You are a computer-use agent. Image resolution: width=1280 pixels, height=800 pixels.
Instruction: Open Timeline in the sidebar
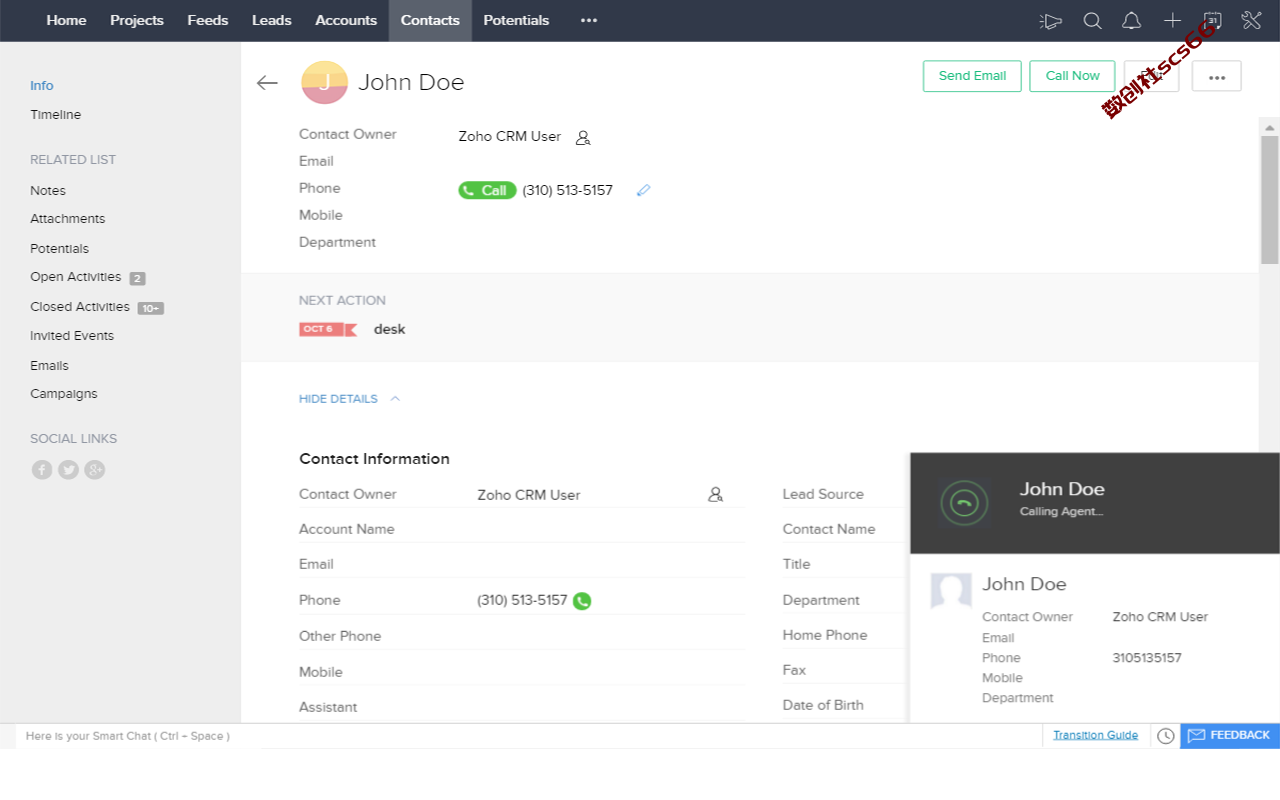[x=56, y=115]
